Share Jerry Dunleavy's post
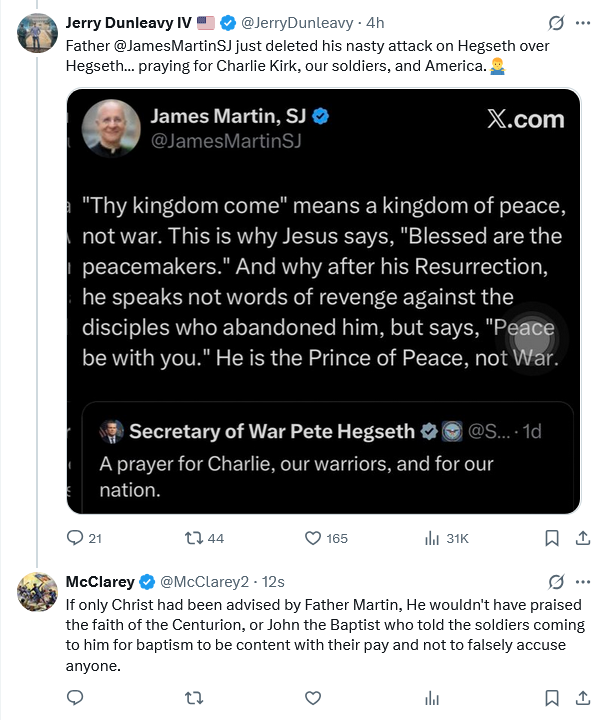608x720 pixels. tap(583, 538)
